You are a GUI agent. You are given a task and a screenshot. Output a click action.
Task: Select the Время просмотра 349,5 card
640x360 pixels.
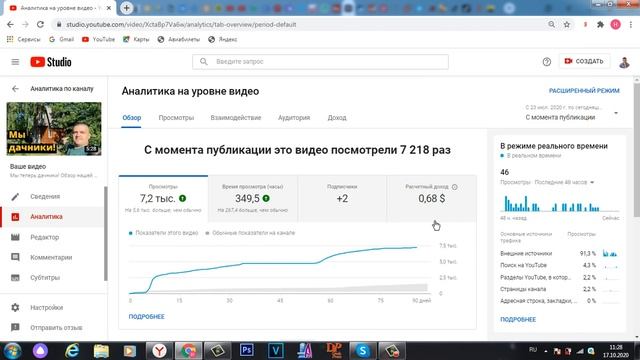(253, 199)
